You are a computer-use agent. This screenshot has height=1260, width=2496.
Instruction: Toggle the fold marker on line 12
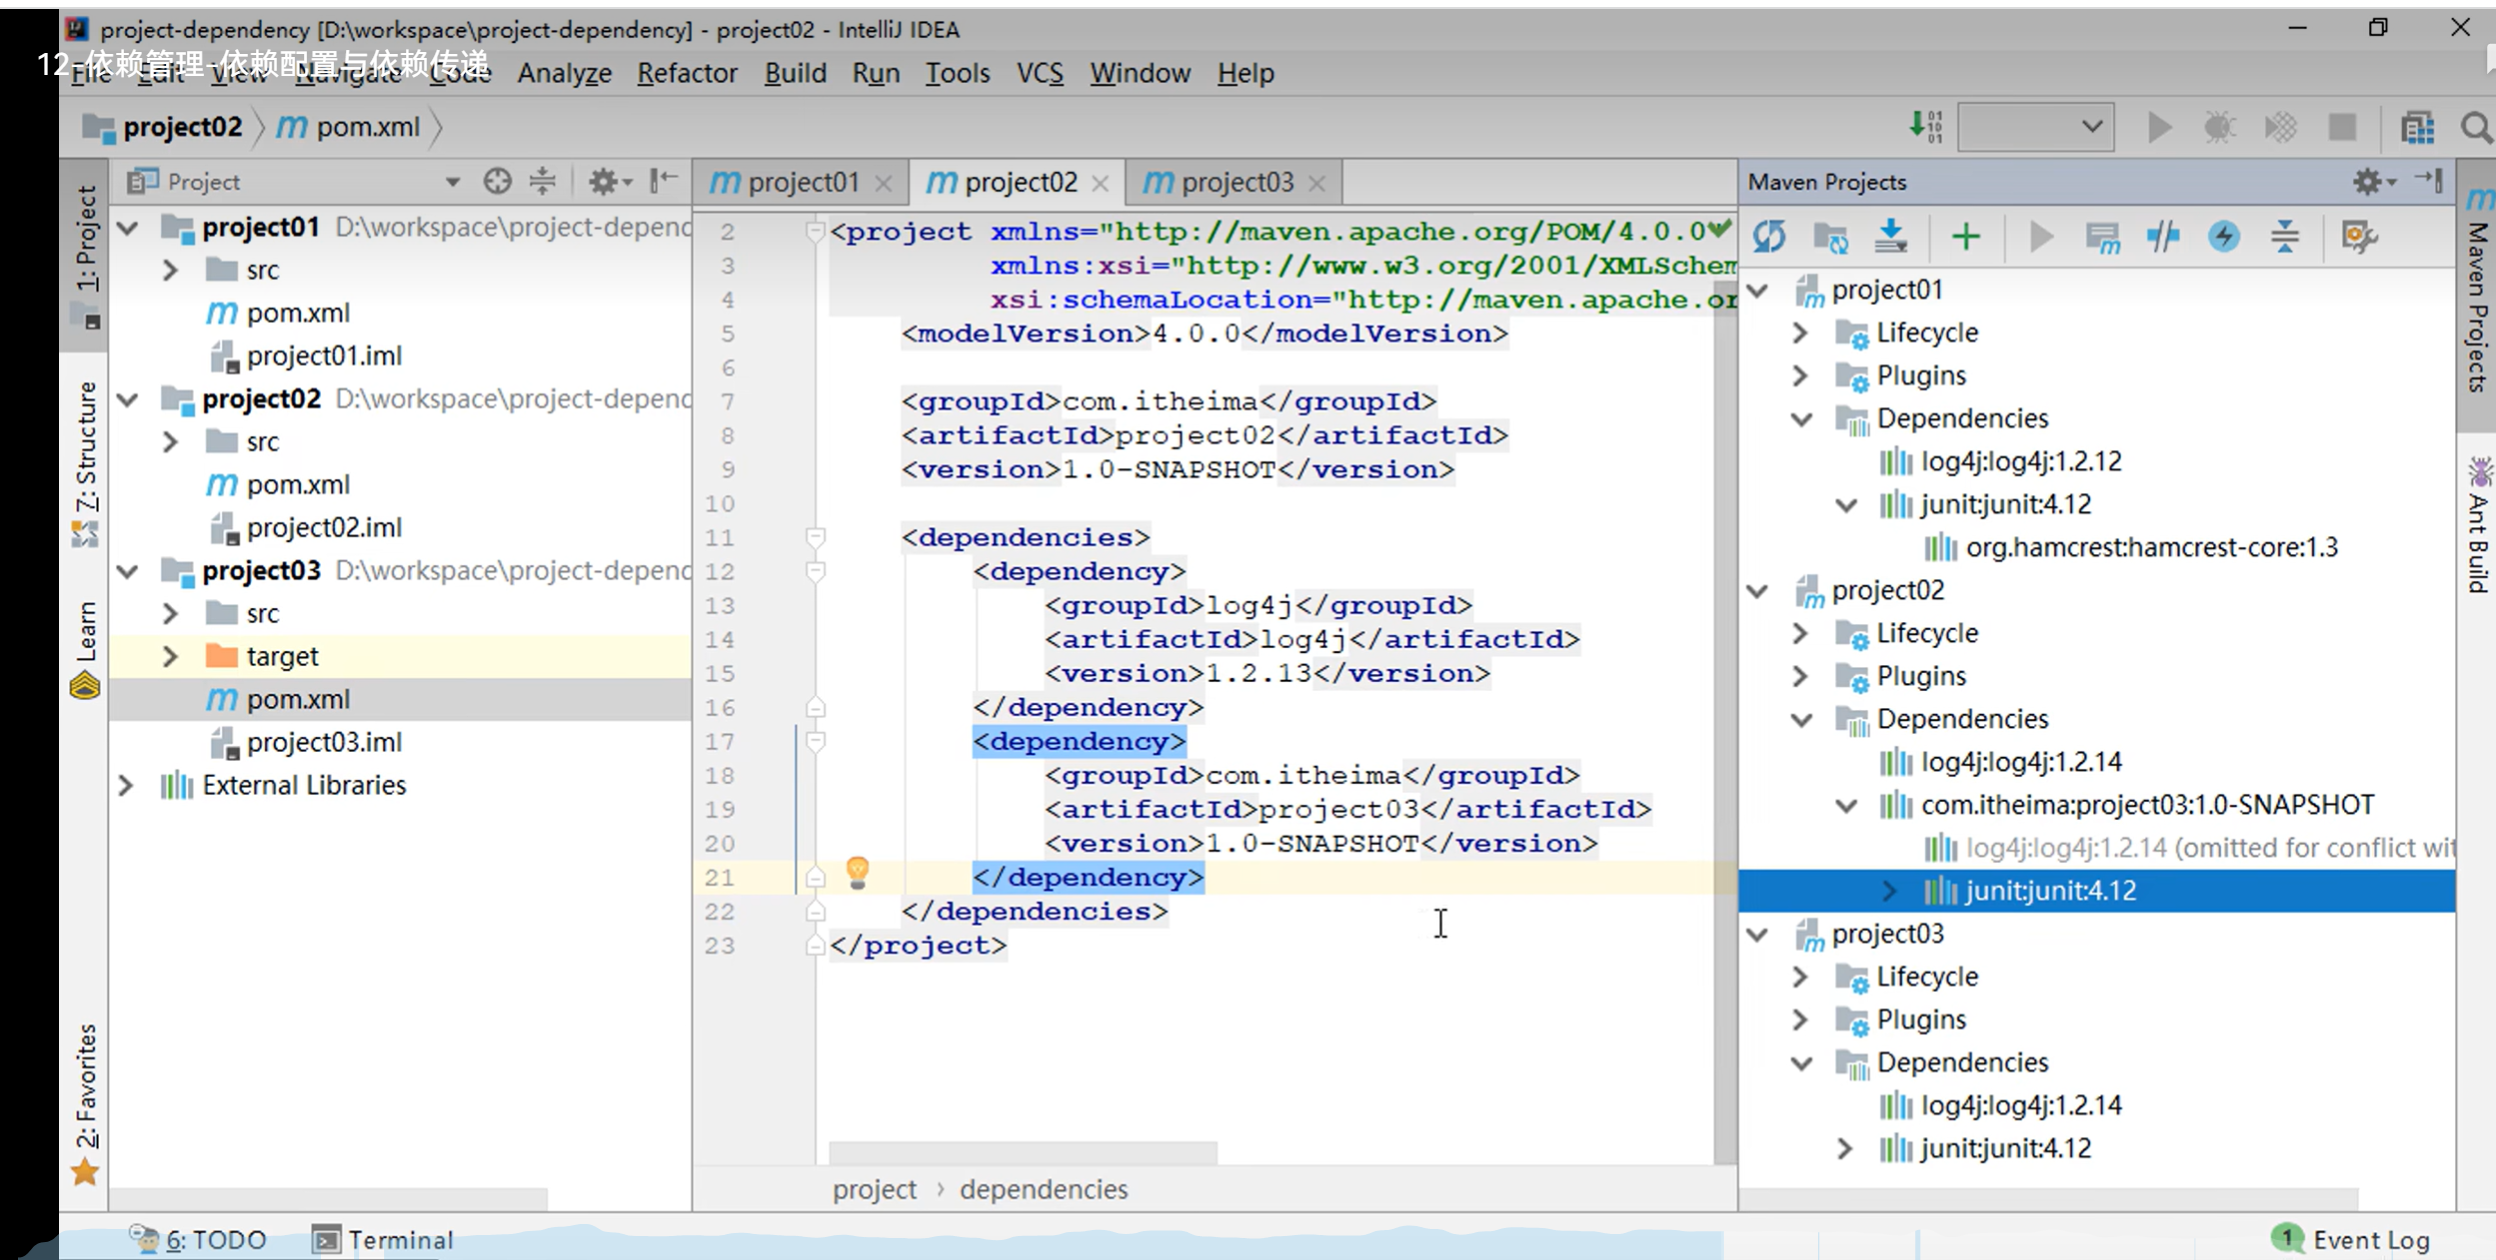pos(815,571)
